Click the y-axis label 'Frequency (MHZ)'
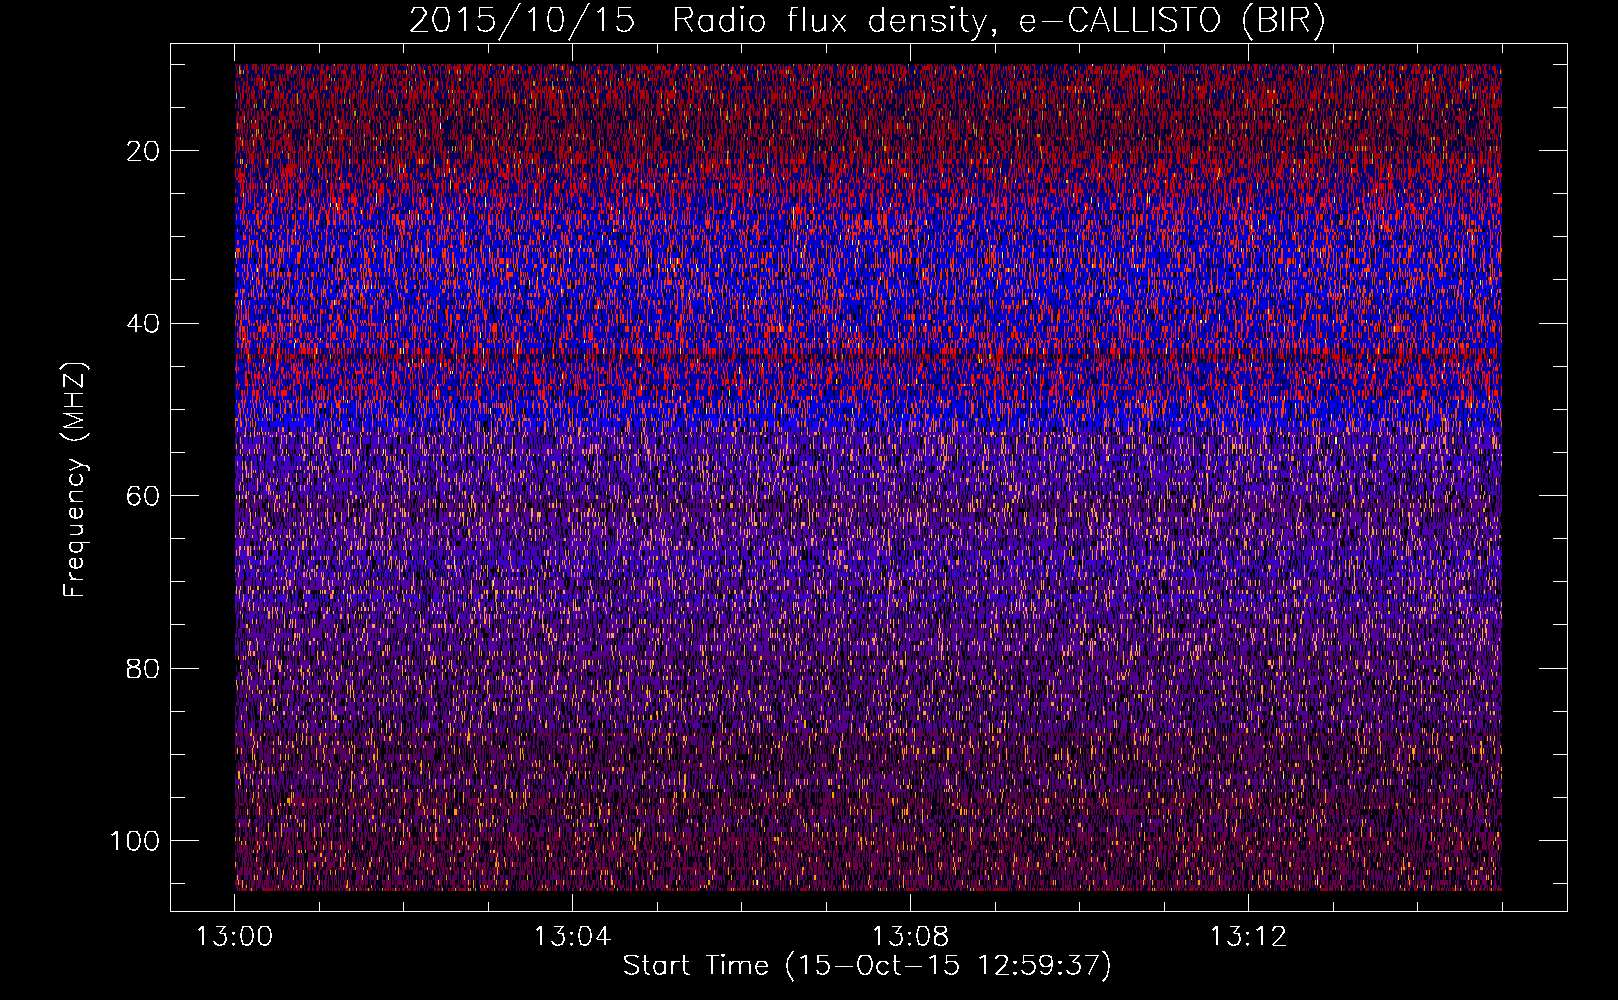Viewport: 1618px width, 1000px height. [74, 479]
